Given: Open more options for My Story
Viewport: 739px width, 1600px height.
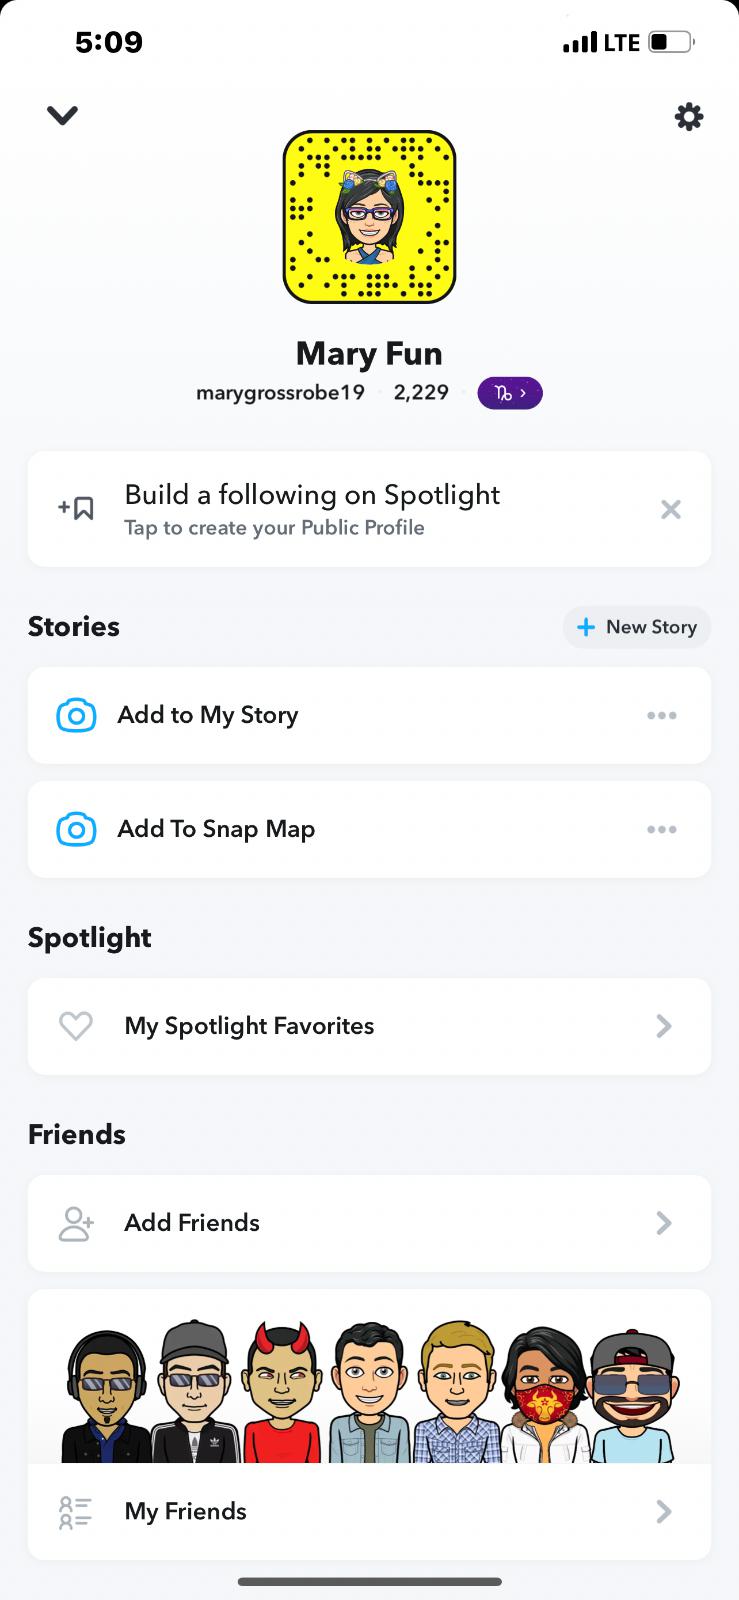Looking at the screenshot, I should (662, 716).
